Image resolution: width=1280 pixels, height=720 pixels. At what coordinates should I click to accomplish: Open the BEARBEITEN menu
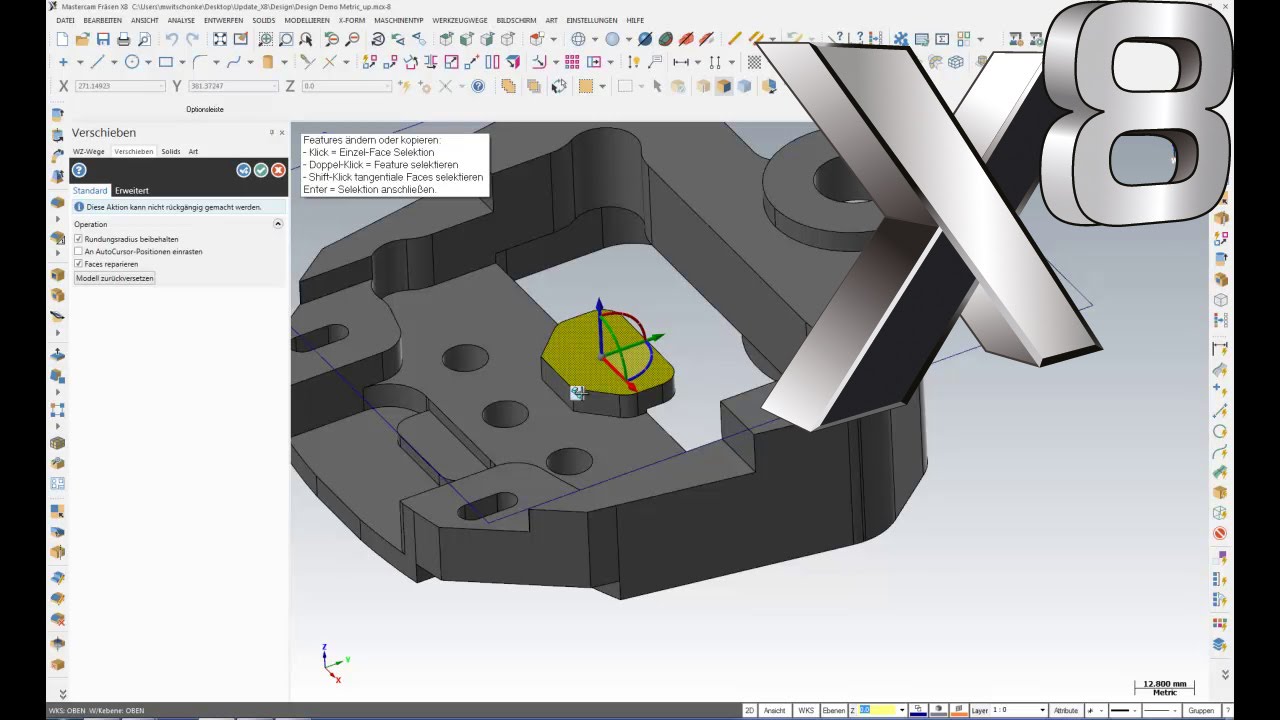[x=103, y=20]
